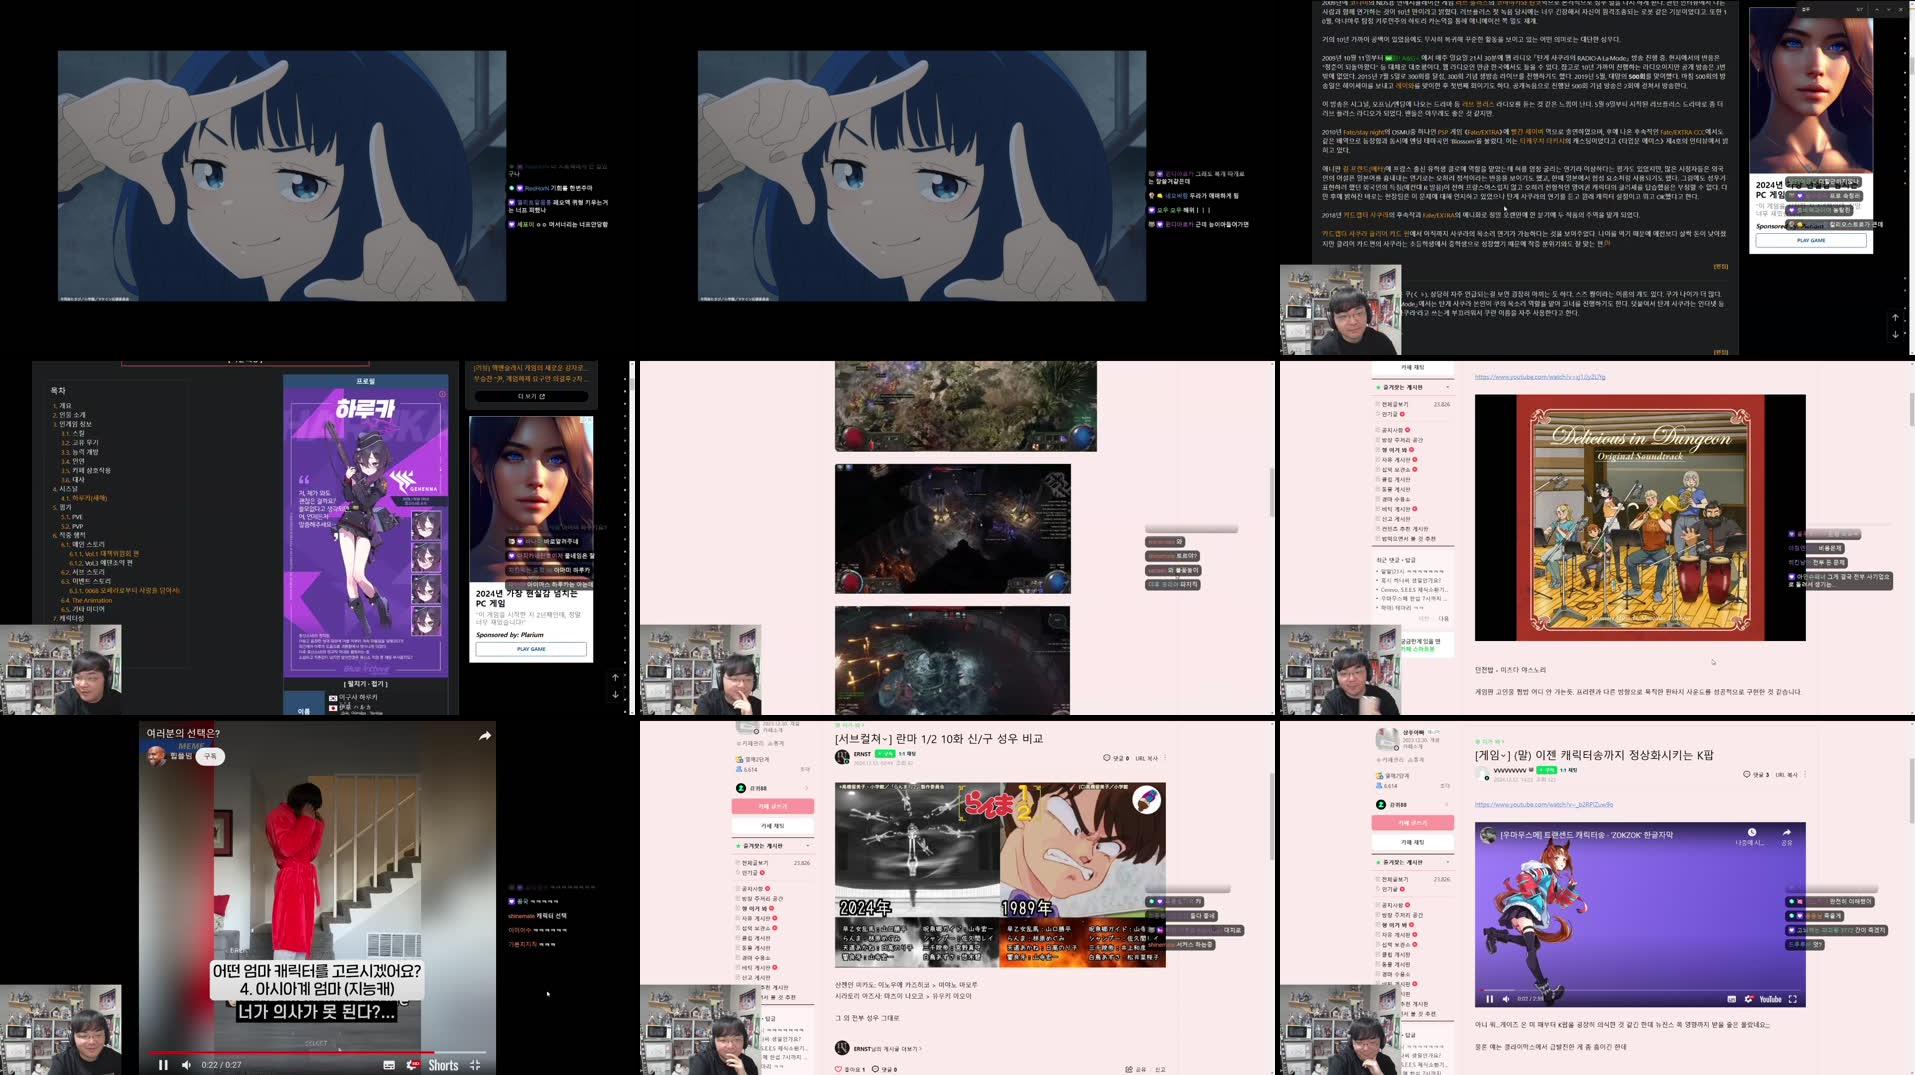Click scroll-to-top arrow on 하루카 wiki page

pyautogui.click(x=615, y=678)
